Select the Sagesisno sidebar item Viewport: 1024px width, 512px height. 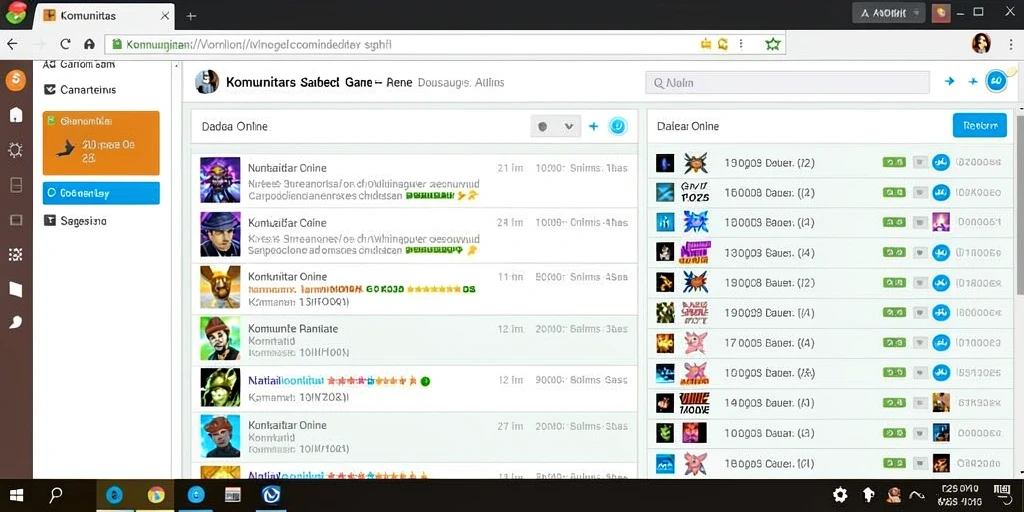[74, 221]
